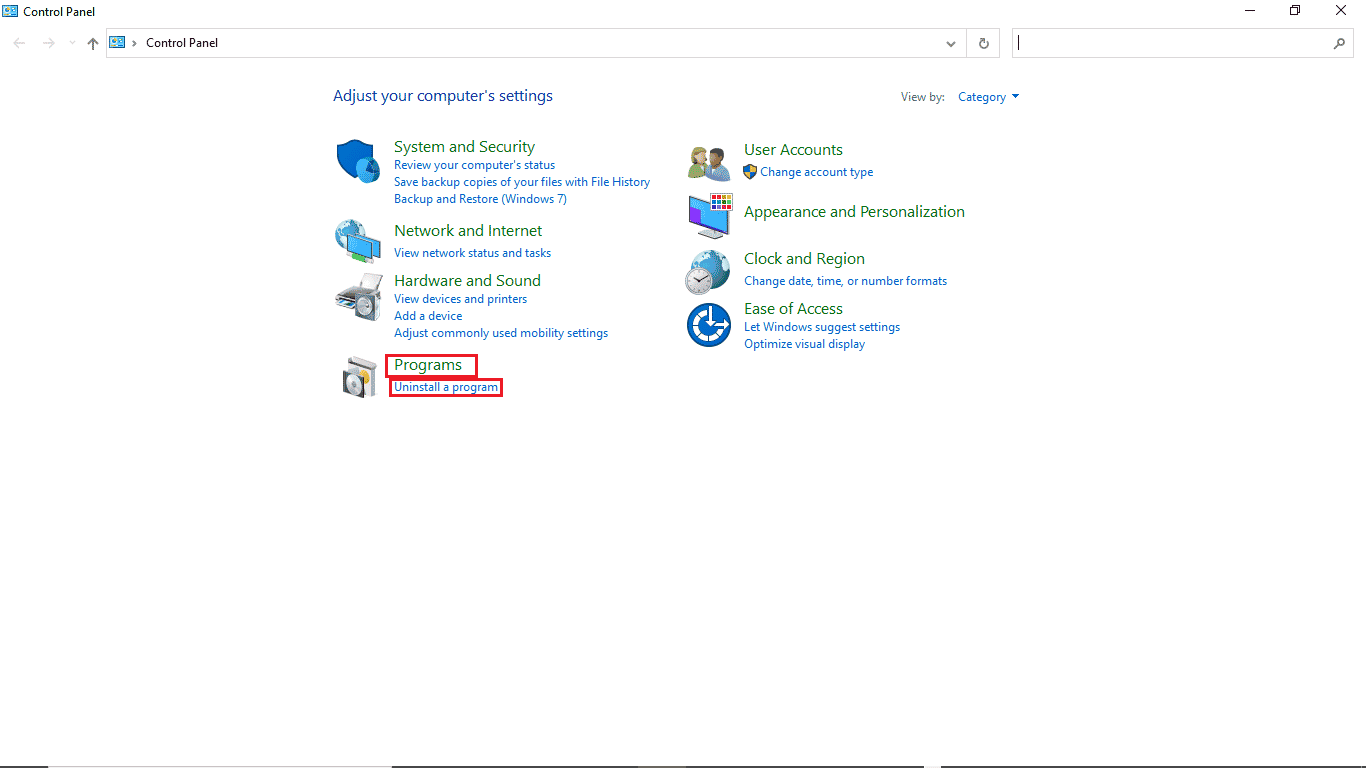
Task: Select Add a device
Action: click(x=428, y=316)
